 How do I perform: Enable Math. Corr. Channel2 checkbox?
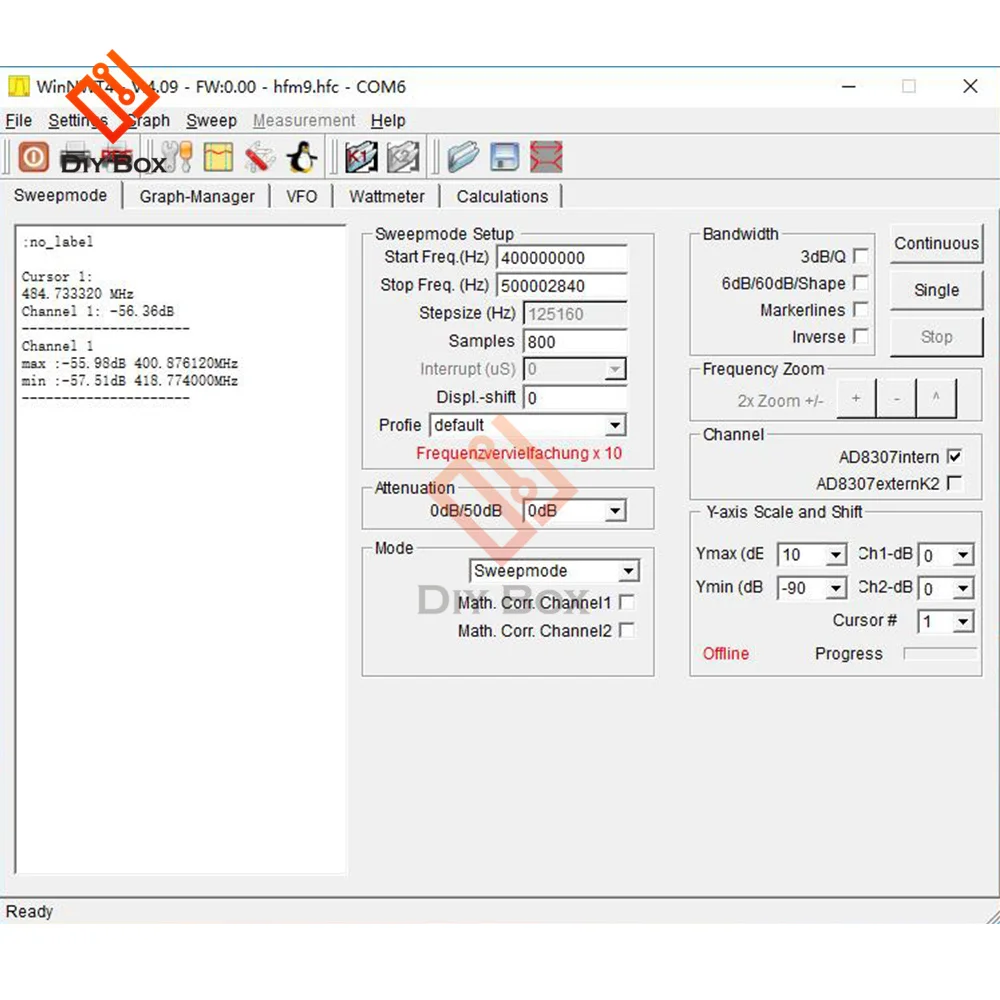pyautogui.click(x=627, y=631)
